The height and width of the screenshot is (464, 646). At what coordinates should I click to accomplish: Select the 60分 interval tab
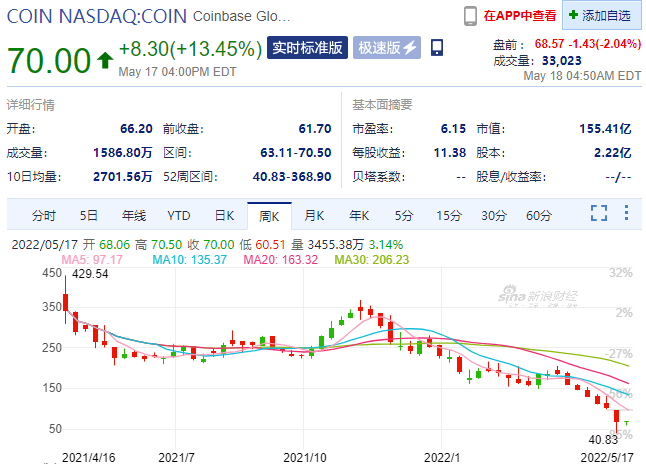[539, 216]
